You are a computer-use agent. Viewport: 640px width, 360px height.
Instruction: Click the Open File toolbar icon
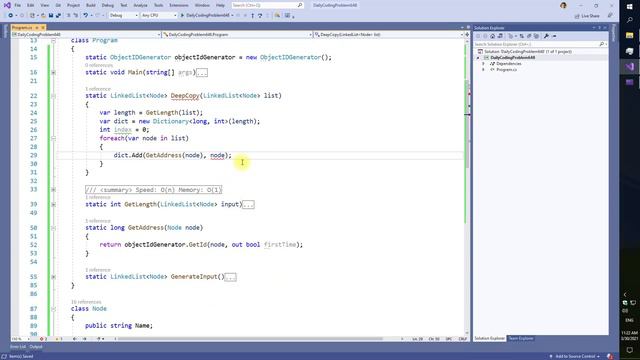point(43,16)
